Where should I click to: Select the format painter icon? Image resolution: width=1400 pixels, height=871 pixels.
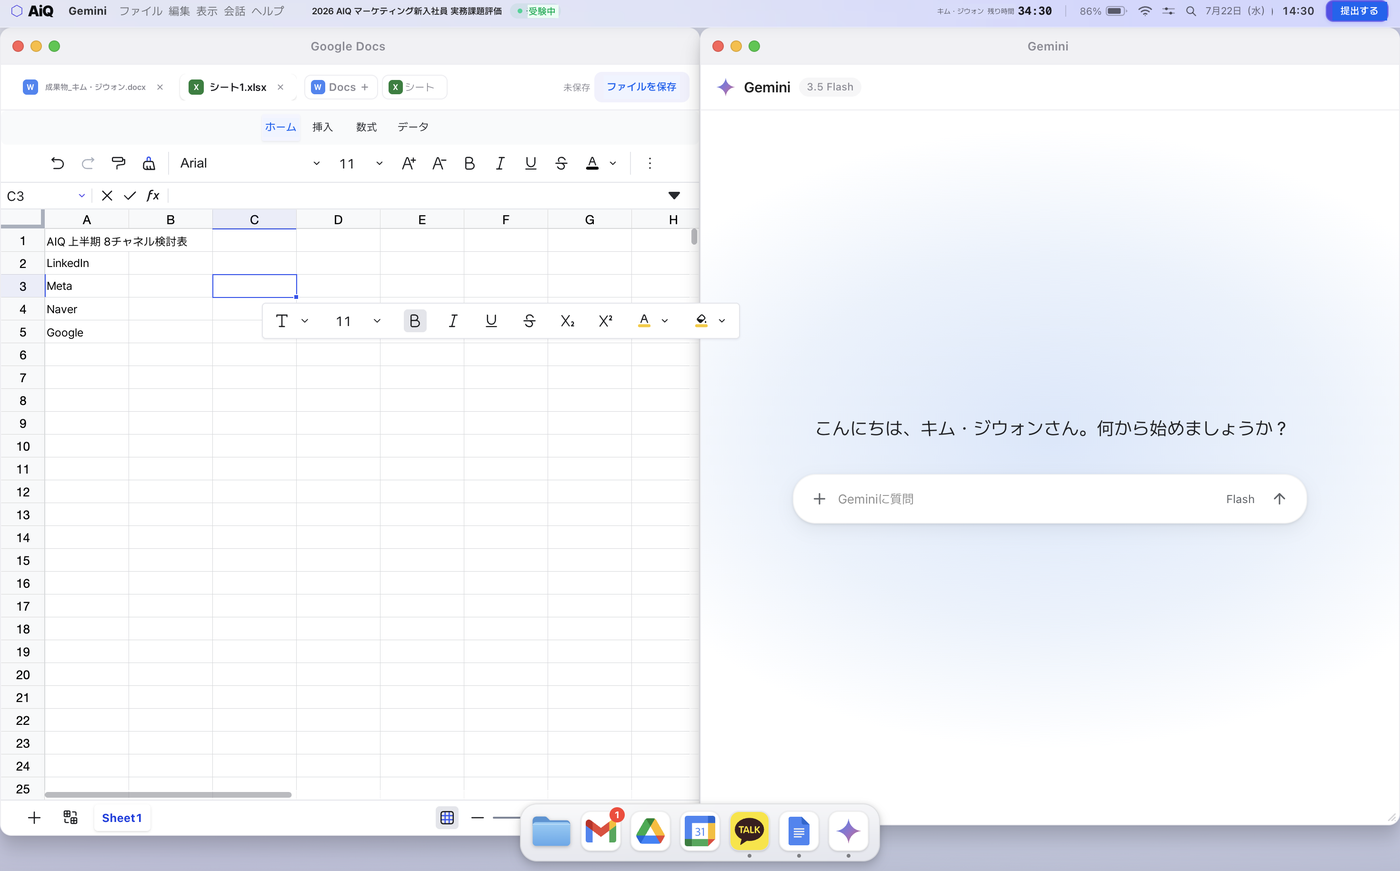click(x=118, y=163)
